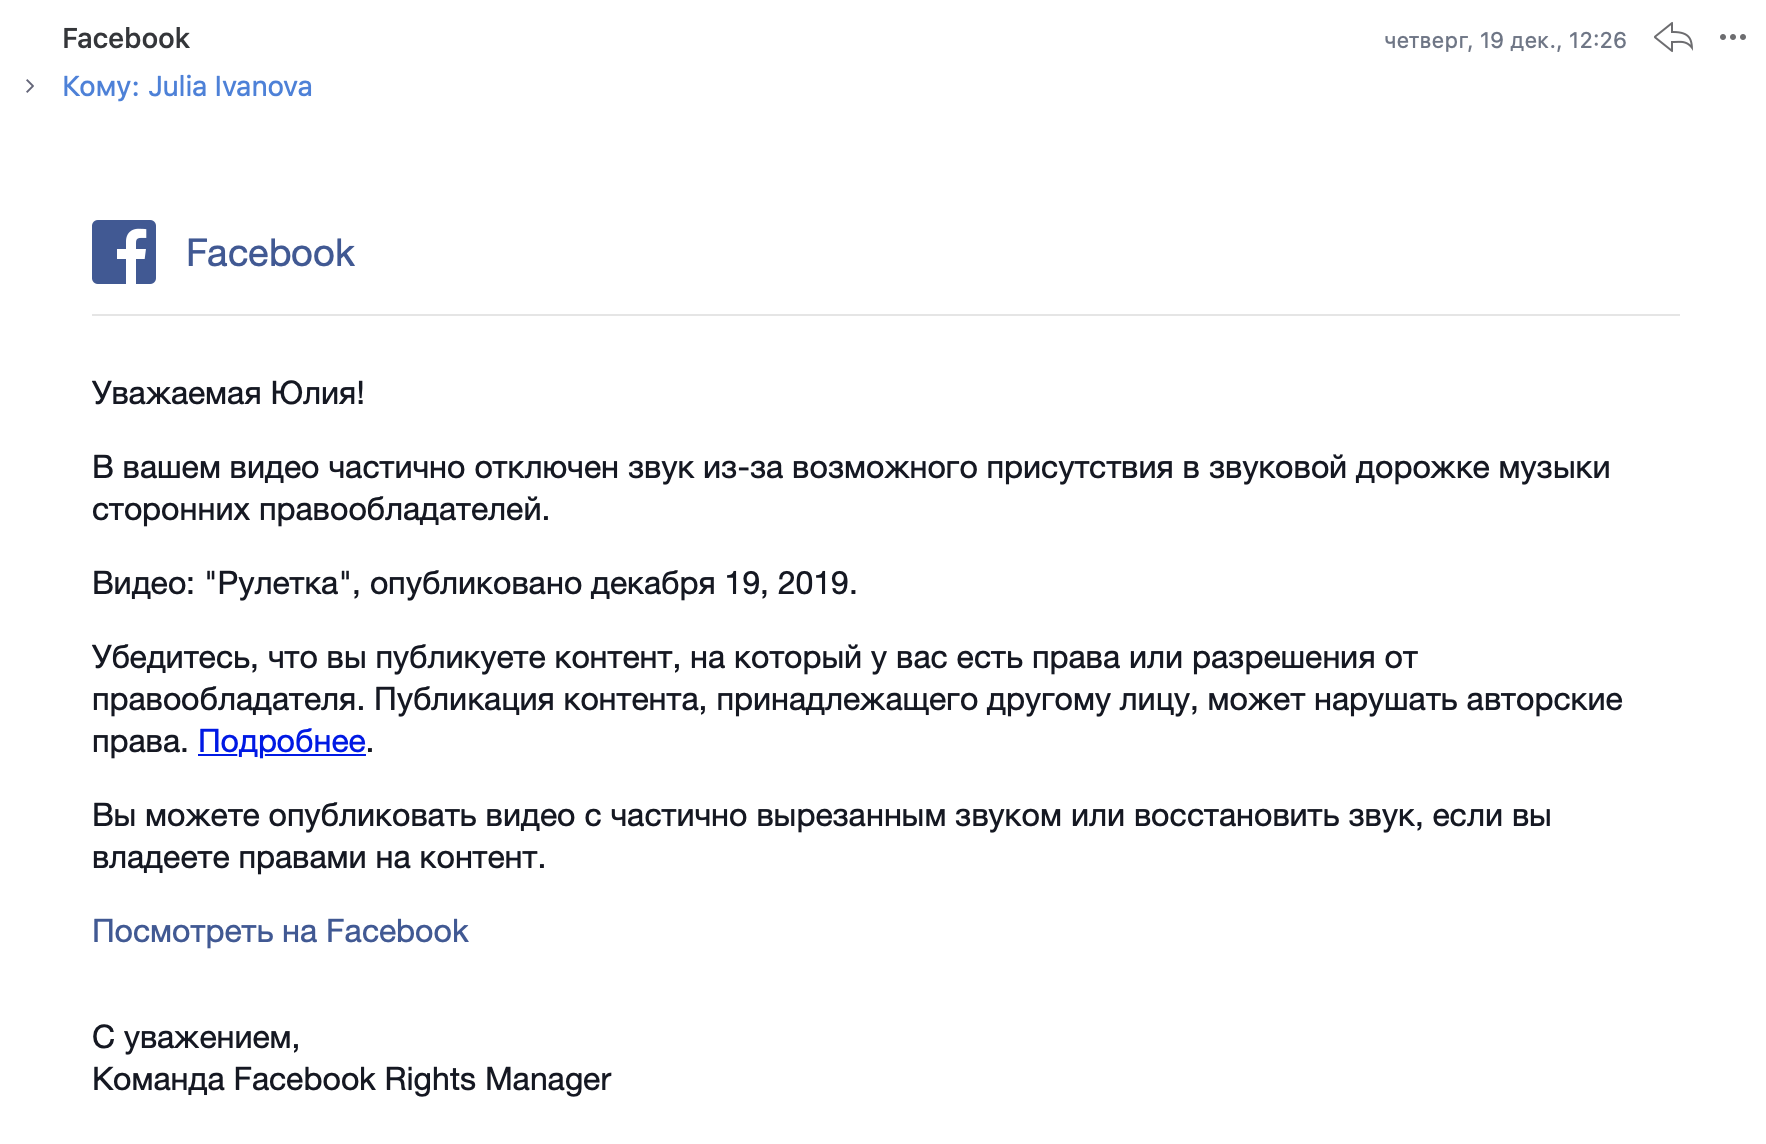
Task: Click the signature Команда Facebook Rights Manager
Action: click(351, 1079)
